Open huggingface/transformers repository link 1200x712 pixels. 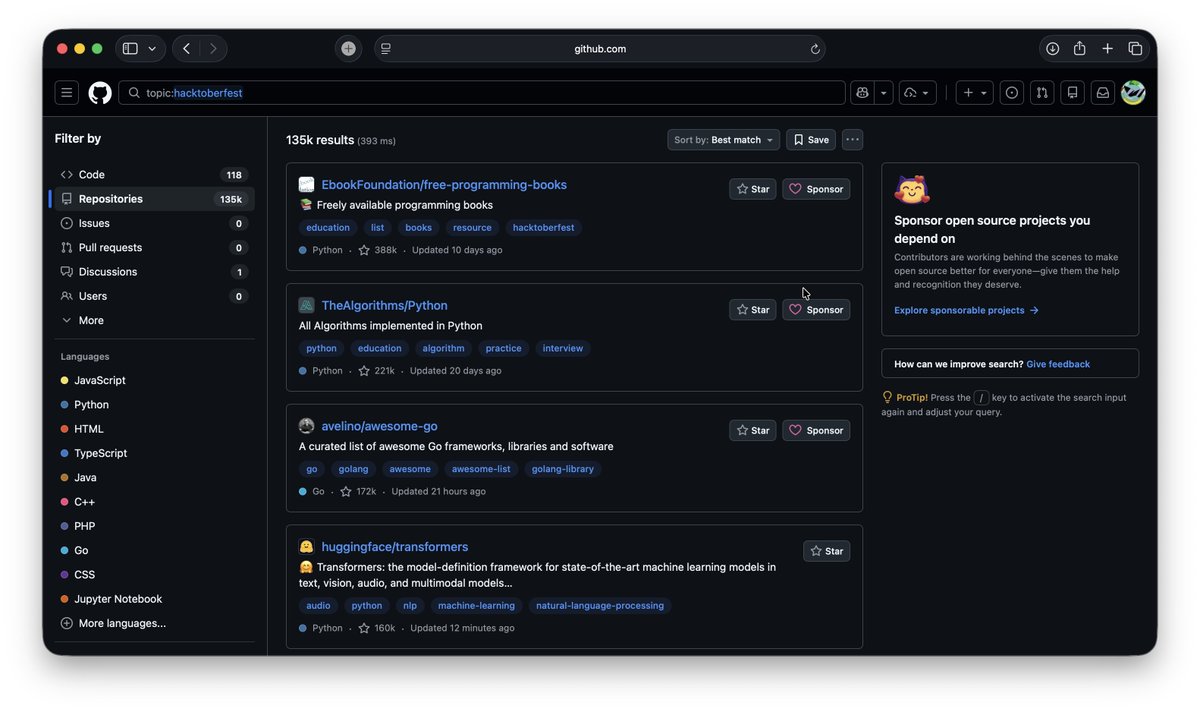[x=395, y=547]
